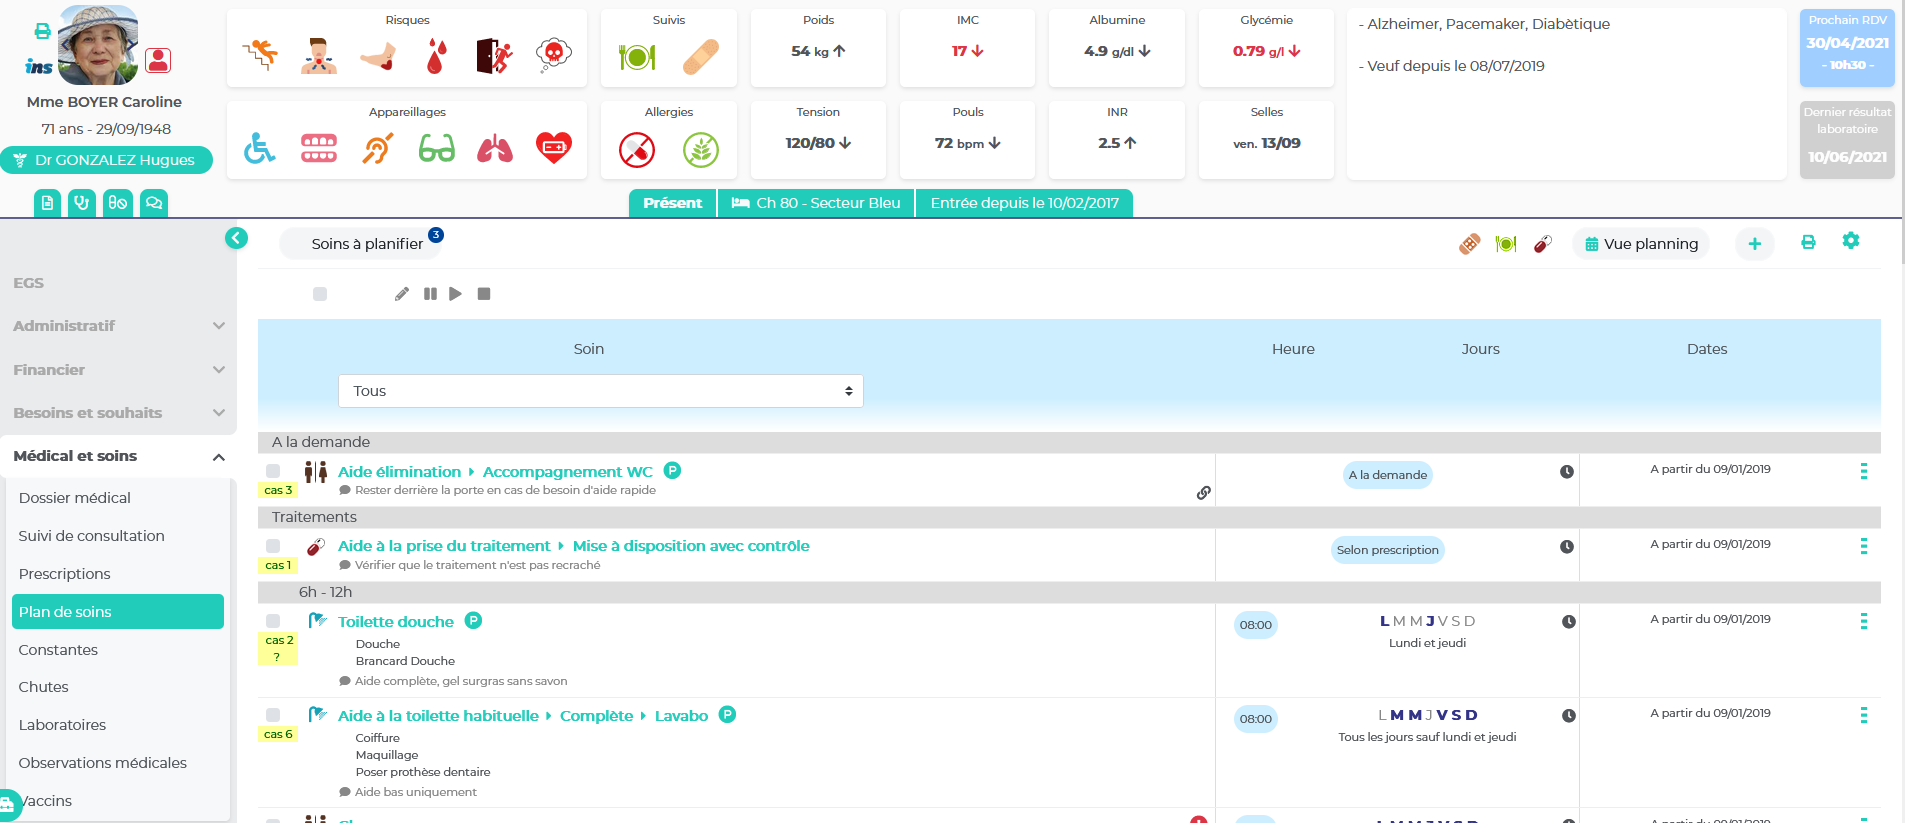The height and width of the screenshot is (823, 1905).
Task: Switch to Vue planning
Action: click(1641, 244)
